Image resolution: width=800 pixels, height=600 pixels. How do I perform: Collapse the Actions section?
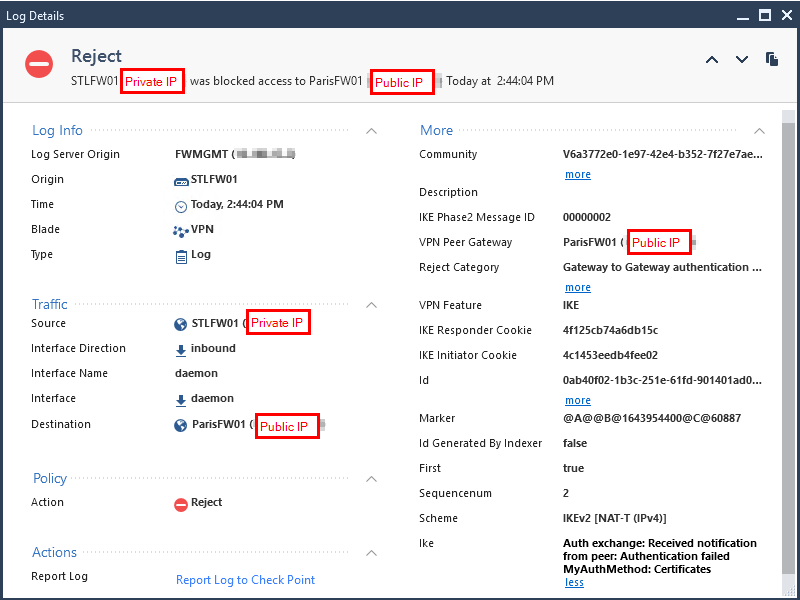tap(372, 553)
